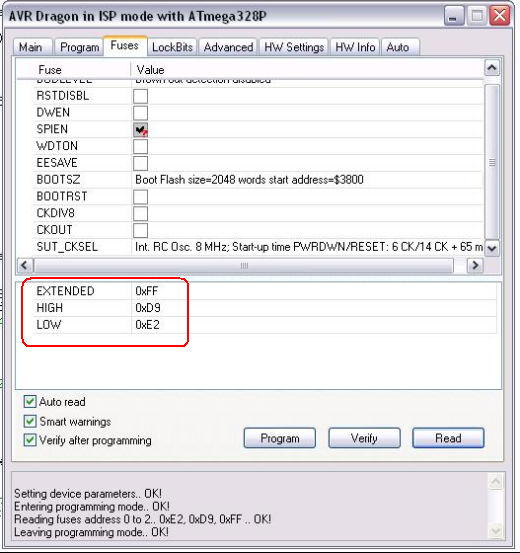520x553 pixels.
Task: Toggle the SPIEN fuse checkbox
Action: (140, 130)
